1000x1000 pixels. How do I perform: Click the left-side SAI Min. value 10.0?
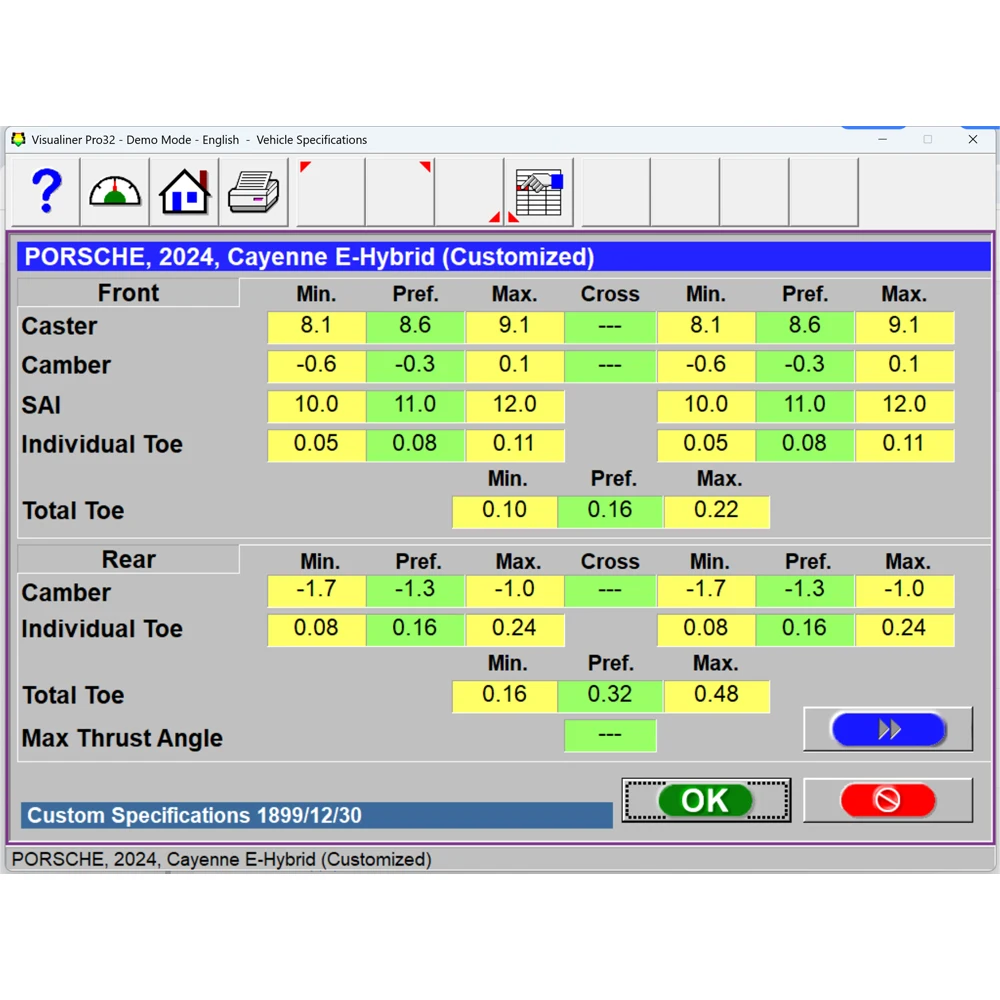[316, 406]
